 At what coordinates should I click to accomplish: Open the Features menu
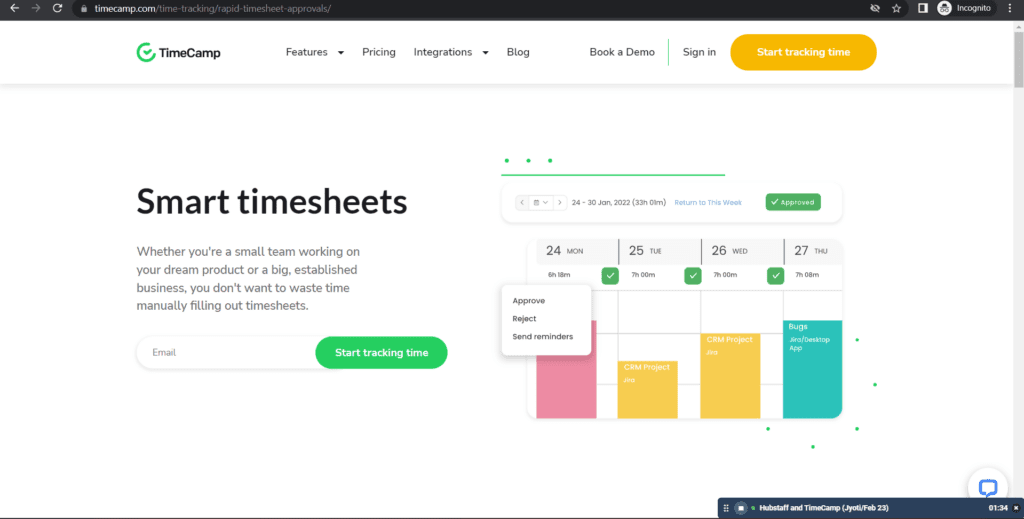306,52
